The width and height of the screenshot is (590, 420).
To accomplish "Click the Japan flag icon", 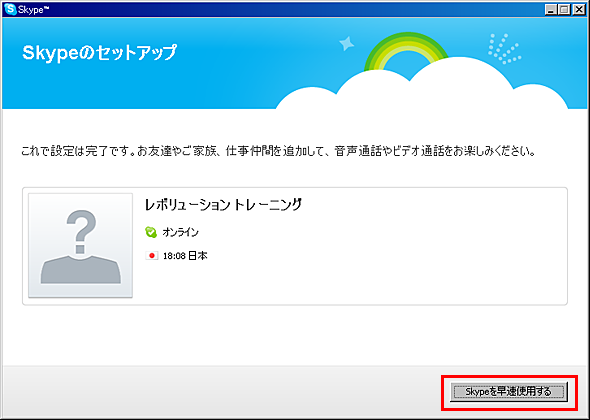I will pyautogui.click(x=151, y=256).
